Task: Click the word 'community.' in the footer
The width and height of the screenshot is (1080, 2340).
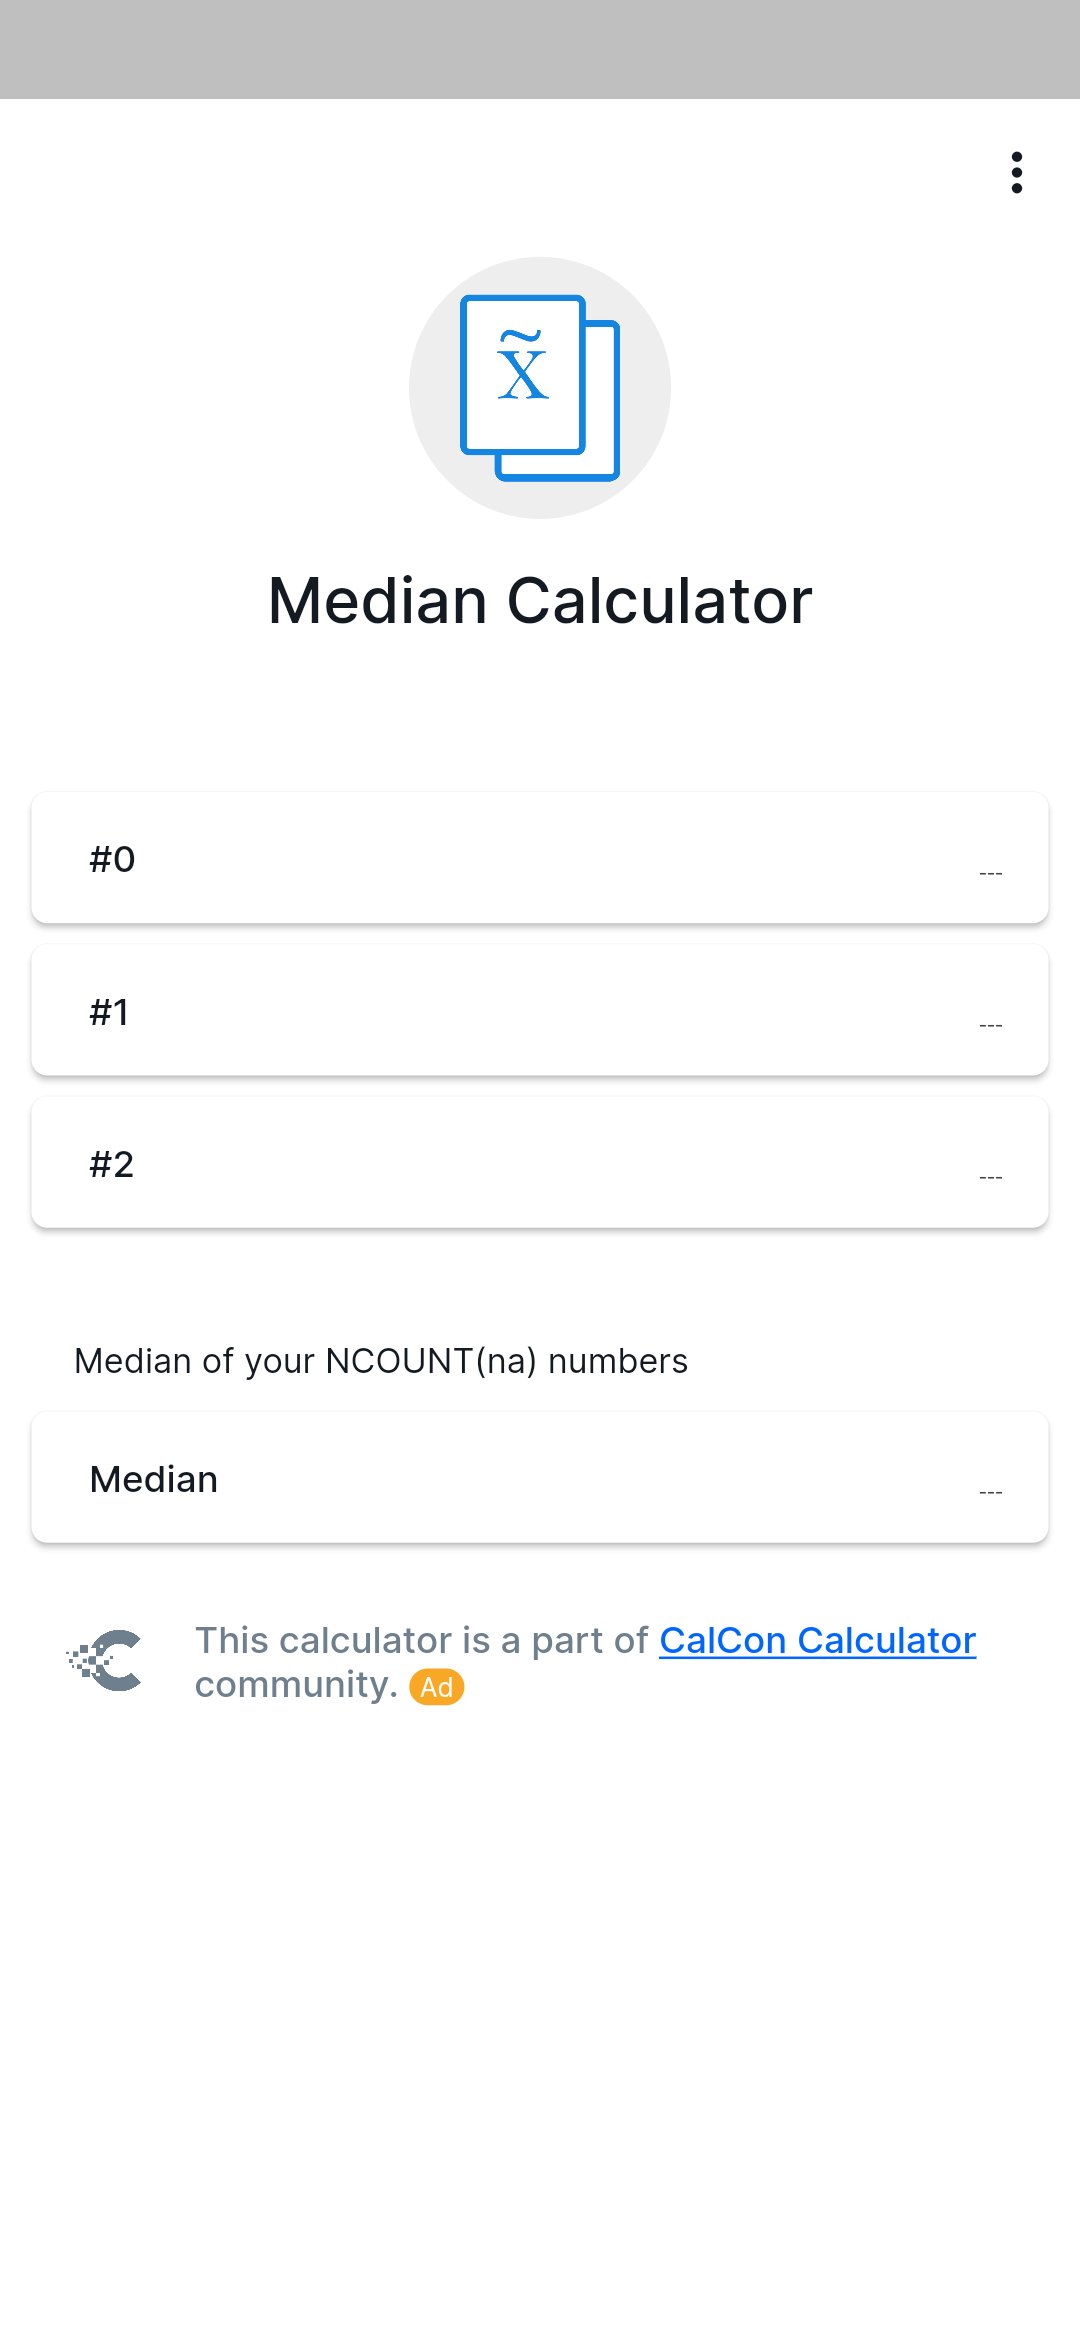Action: pyautogui.click(x=296, y=1685)
